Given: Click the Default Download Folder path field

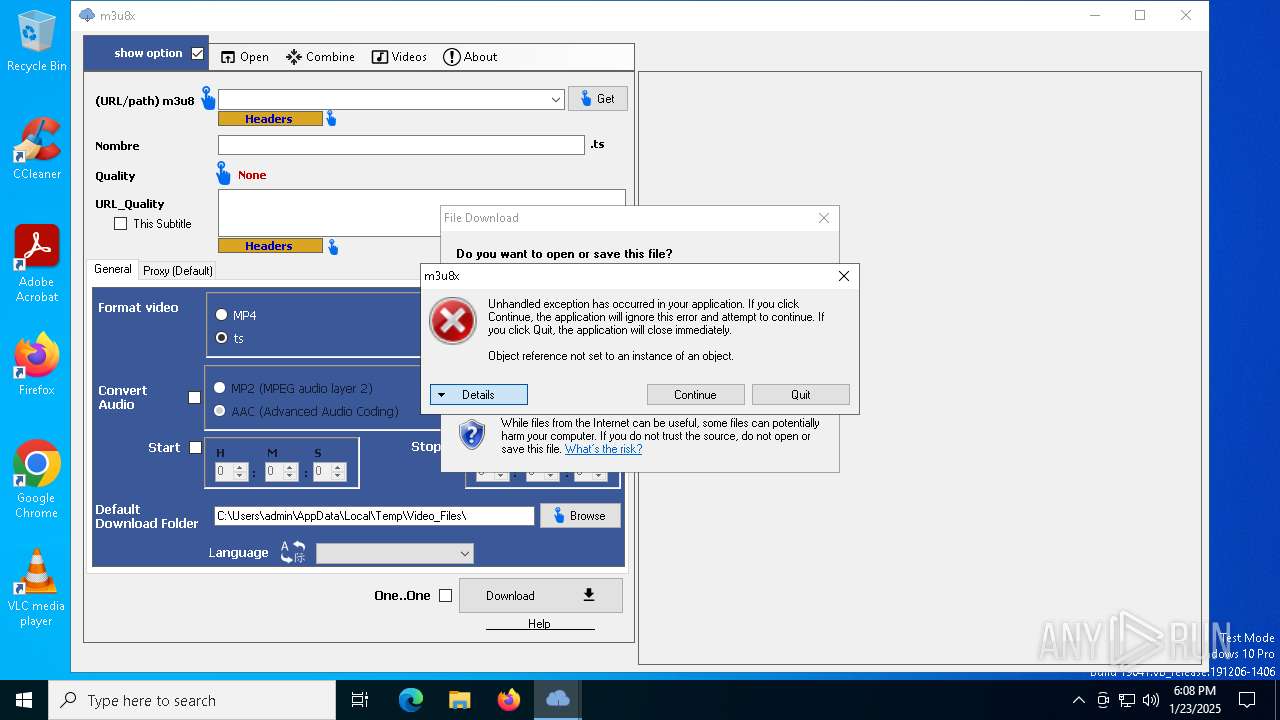Looking at the screenshot, I should [374, 516].
